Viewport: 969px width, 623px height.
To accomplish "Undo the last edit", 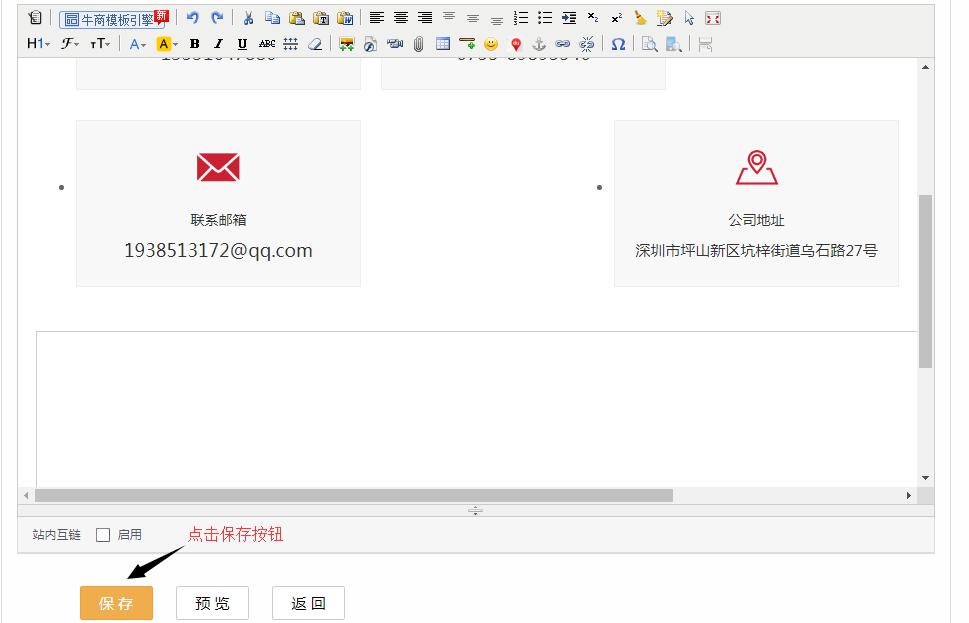I will point(193,18).
